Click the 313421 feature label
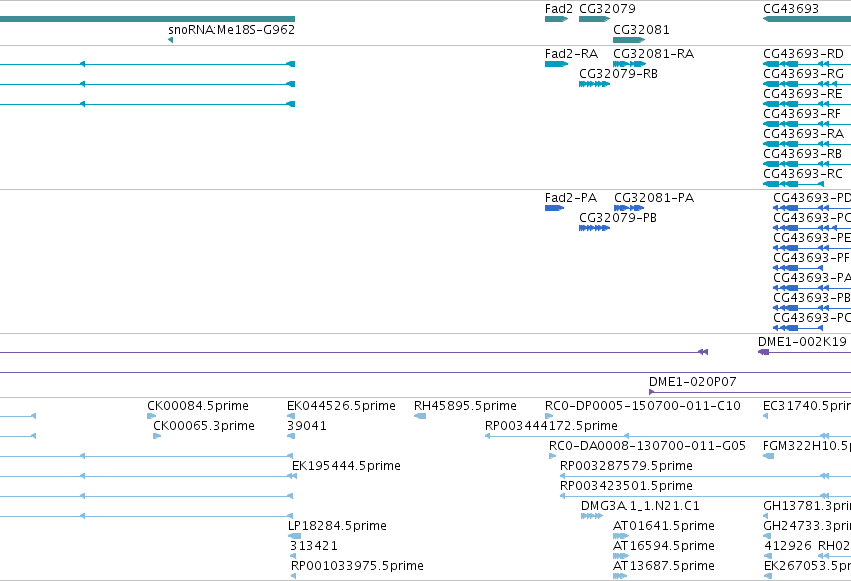 pyautogui.click(x=314, y=546)
